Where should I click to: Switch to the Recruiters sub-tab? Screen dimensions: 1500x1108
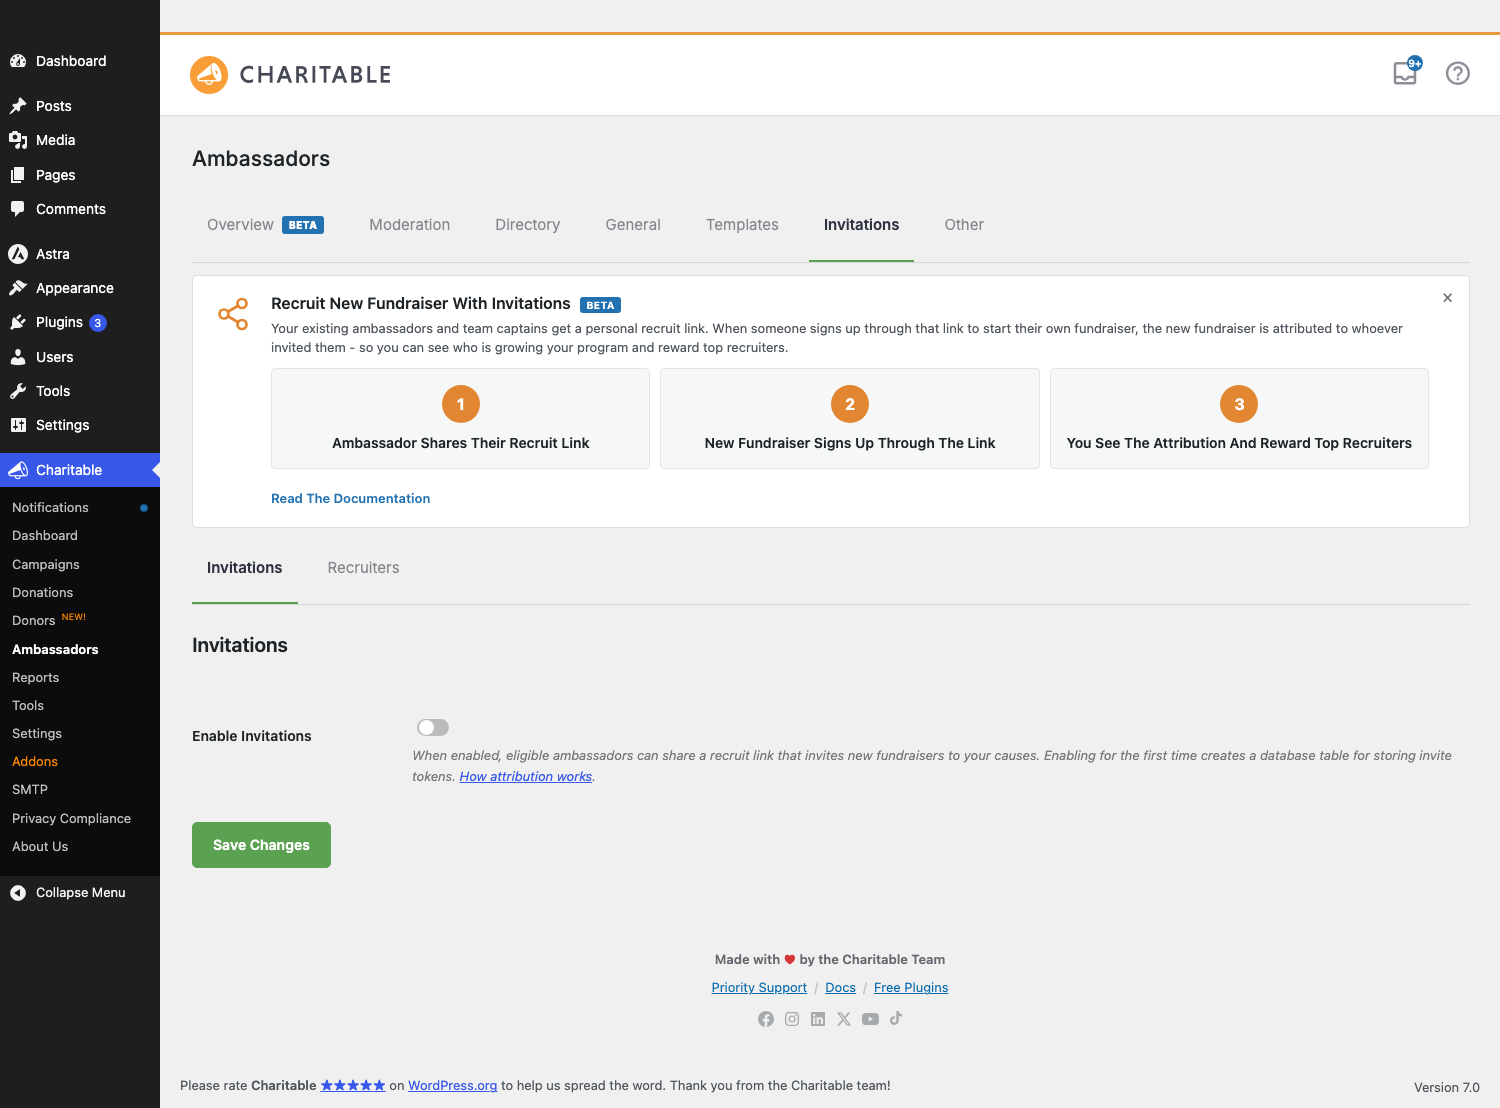(x=363, y=568)
